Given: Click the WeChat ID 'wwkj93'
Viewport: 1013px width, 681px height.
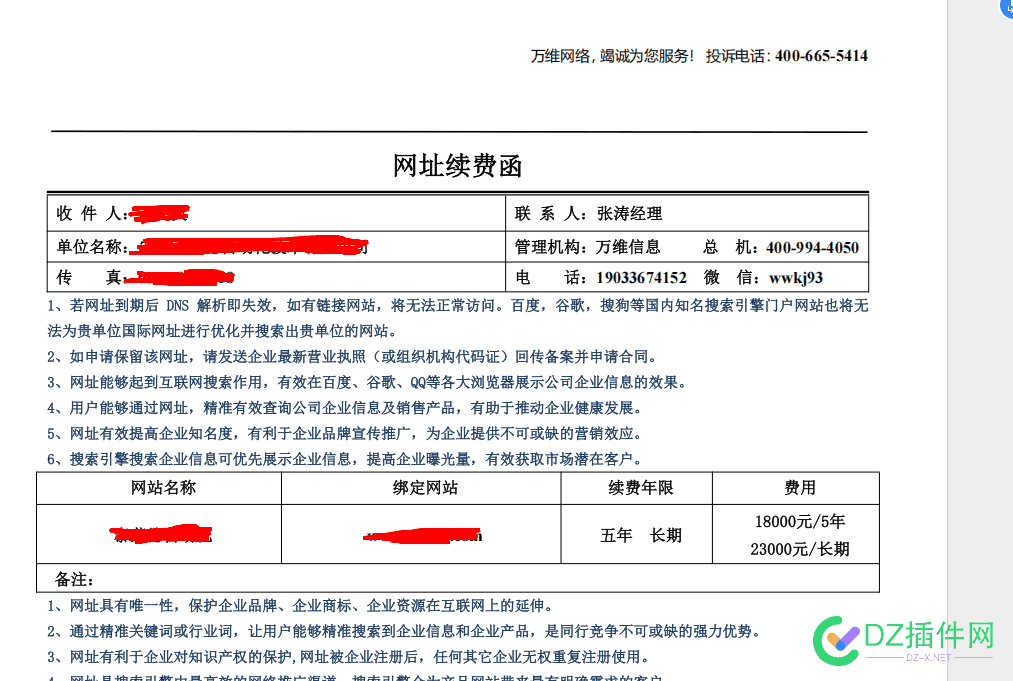Looking at the screenshot, I should tap(796, 278).
